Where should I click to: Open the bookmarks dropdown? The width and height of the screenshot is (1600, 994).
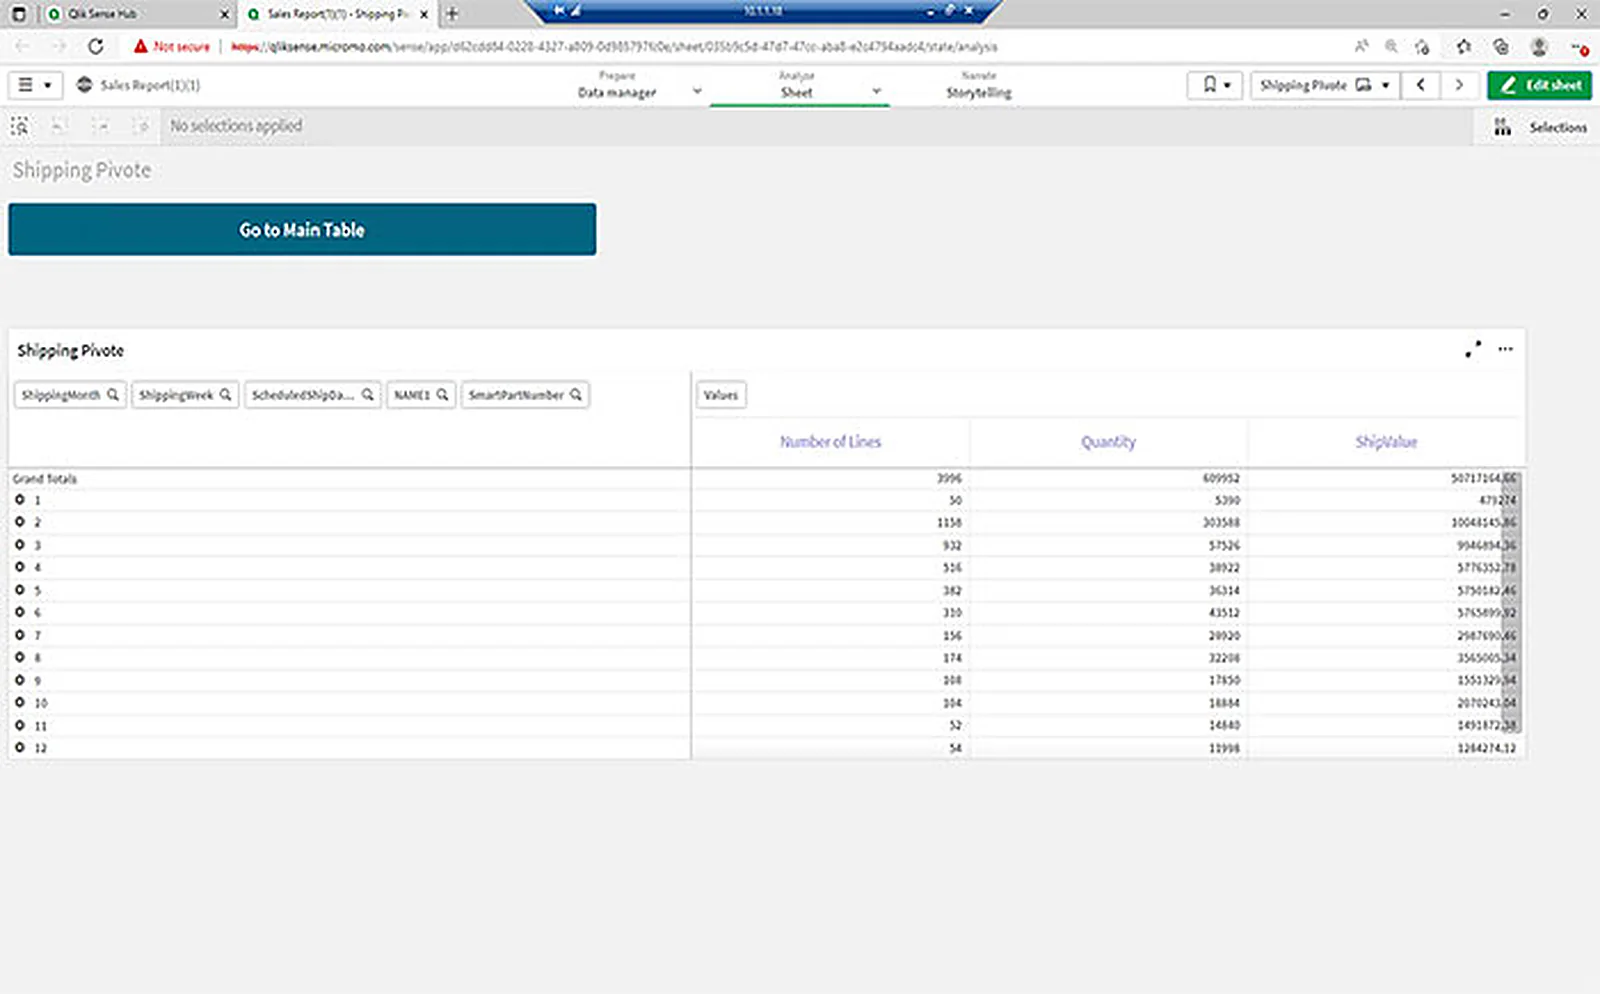(1215, 85)
